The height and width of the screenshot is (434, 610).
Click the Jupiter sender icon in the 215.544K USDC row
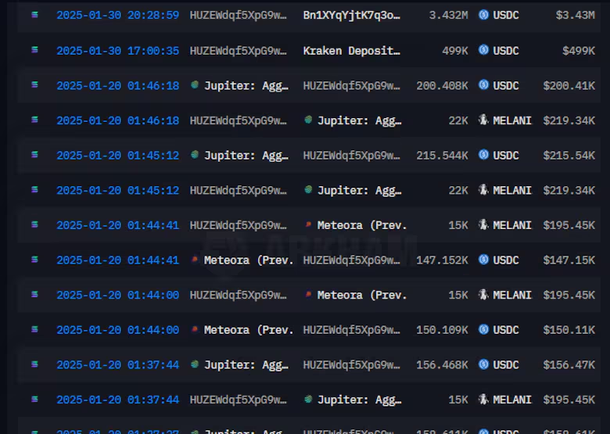tap(195, 155)
